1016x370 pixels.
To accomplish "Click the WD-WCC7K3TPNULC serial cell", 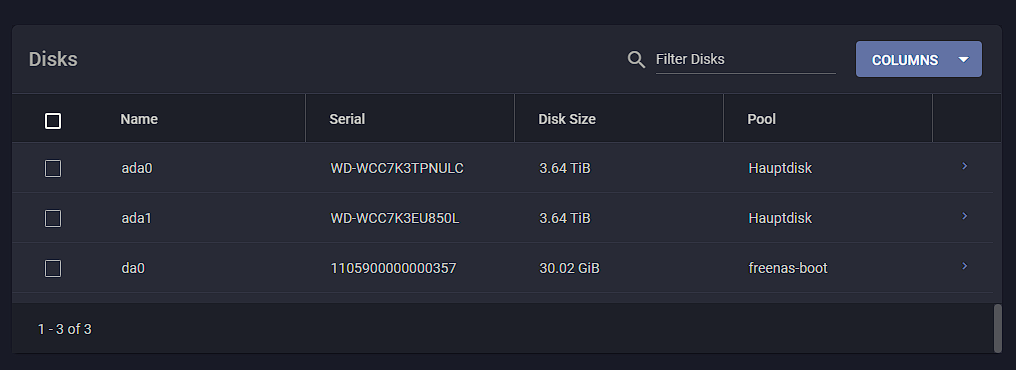I will pyautogui.click(x=397, y=168).
